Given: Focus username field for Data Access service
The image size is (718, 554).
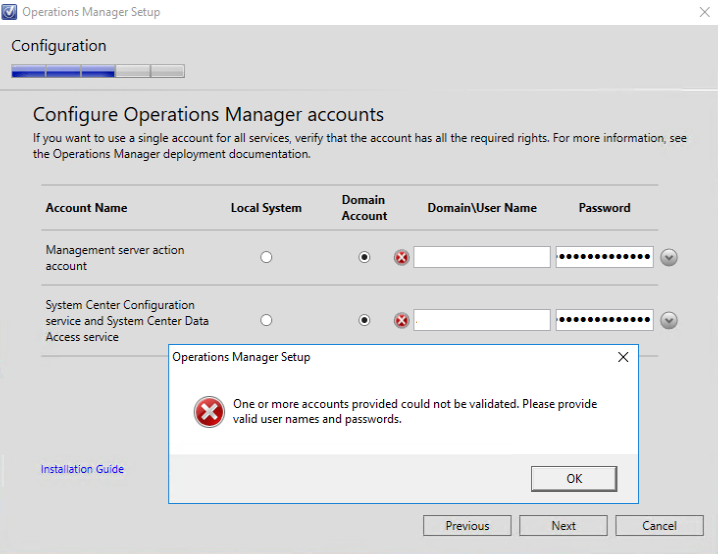Looking at the screenshot, I should tap(482, 320).
